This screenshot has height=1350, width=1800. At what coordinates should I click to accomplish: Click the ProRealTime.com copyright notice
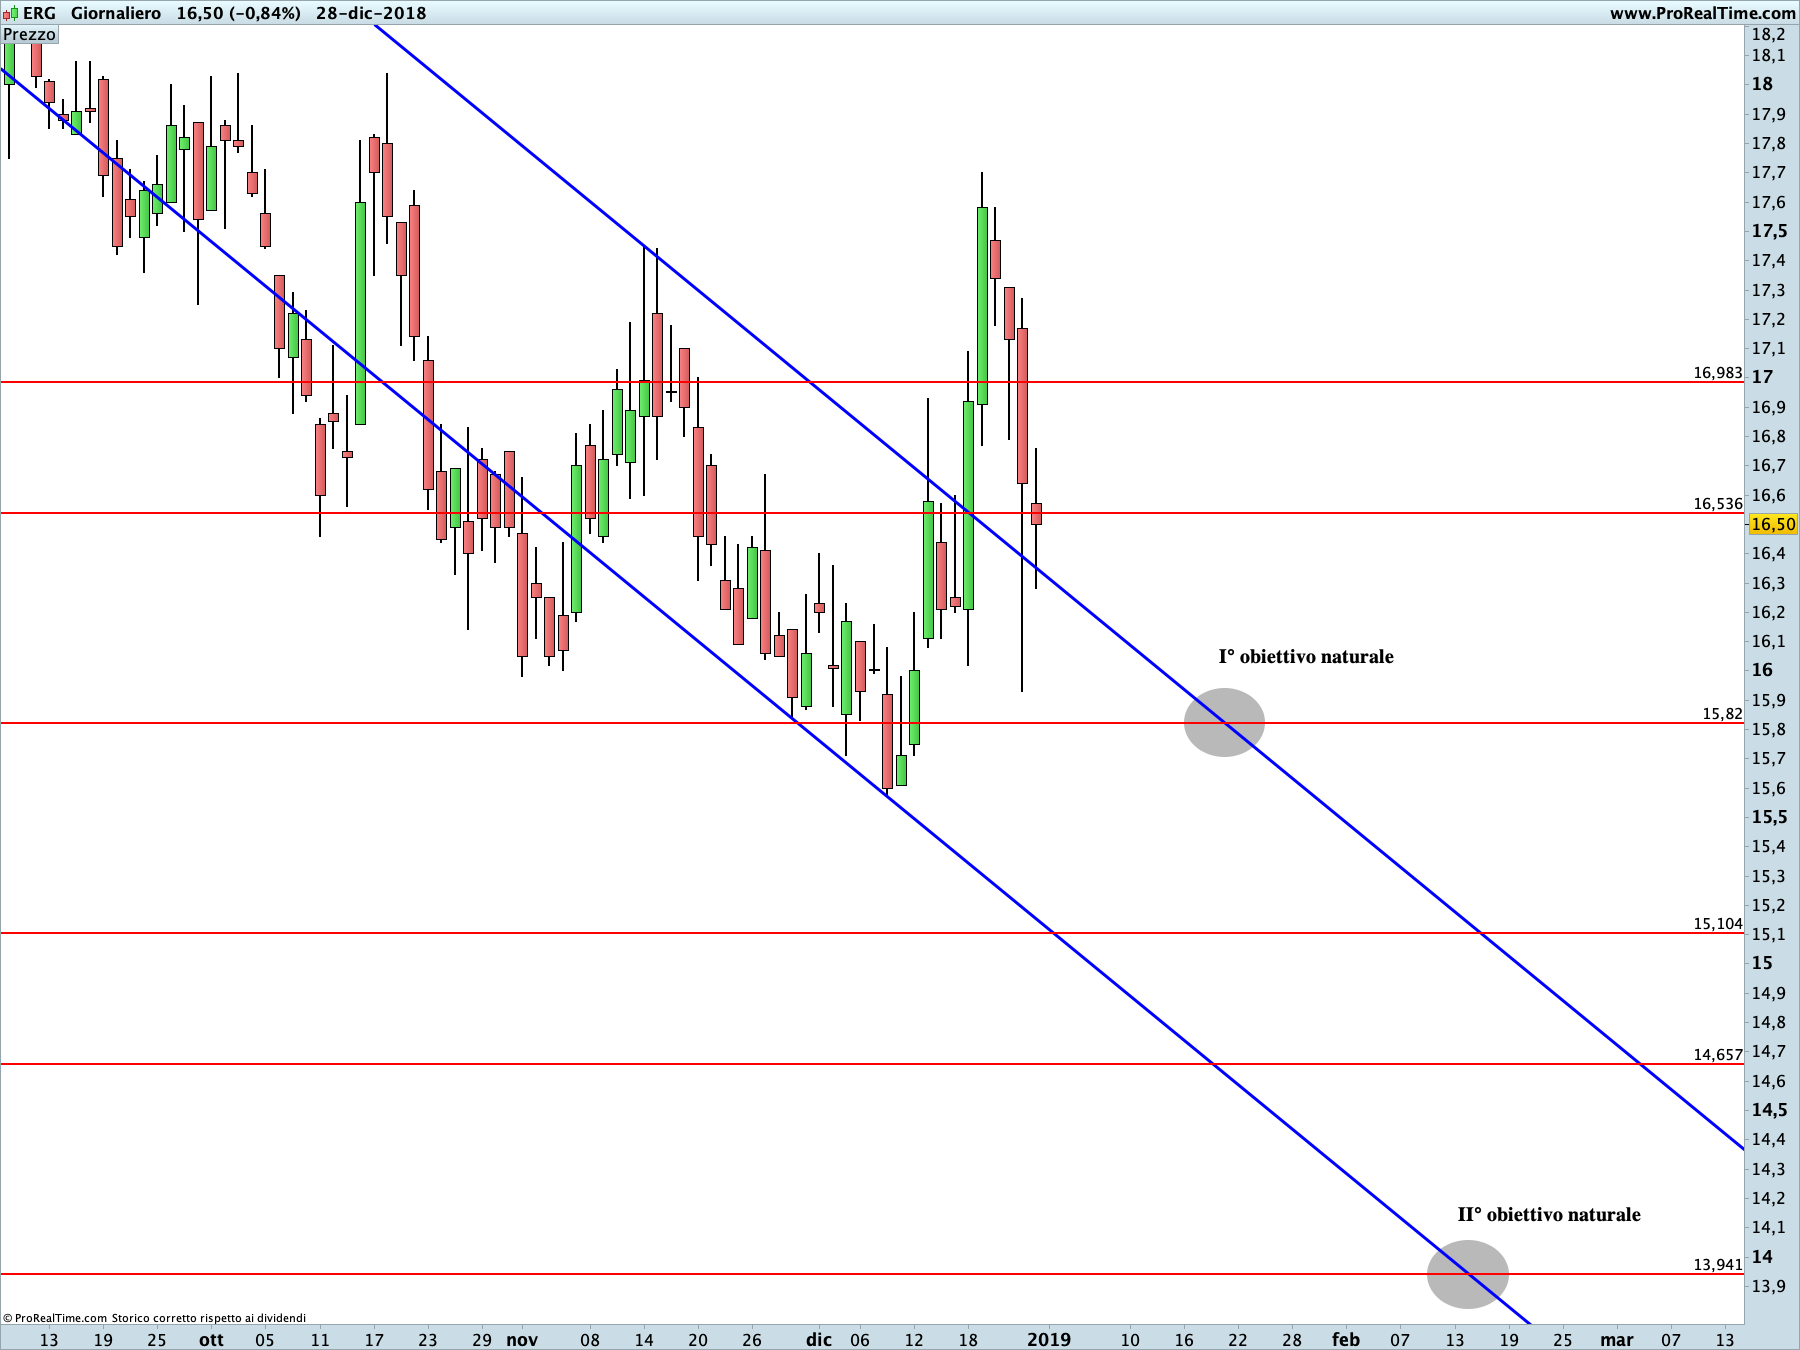[154, 1318]
